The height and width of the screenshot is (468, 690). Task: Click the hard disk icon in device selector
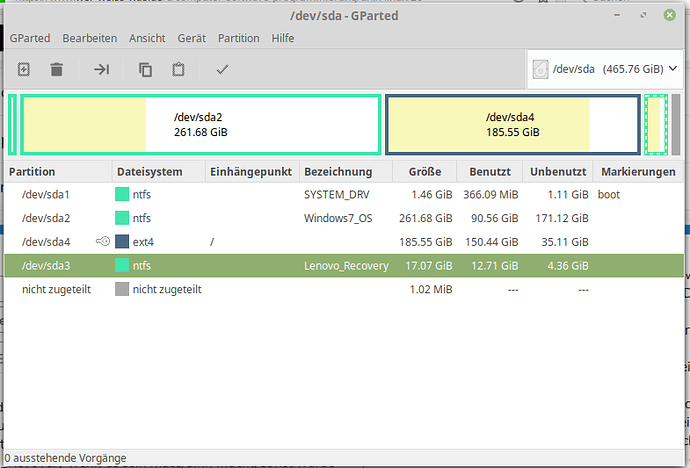pos(540,69)
